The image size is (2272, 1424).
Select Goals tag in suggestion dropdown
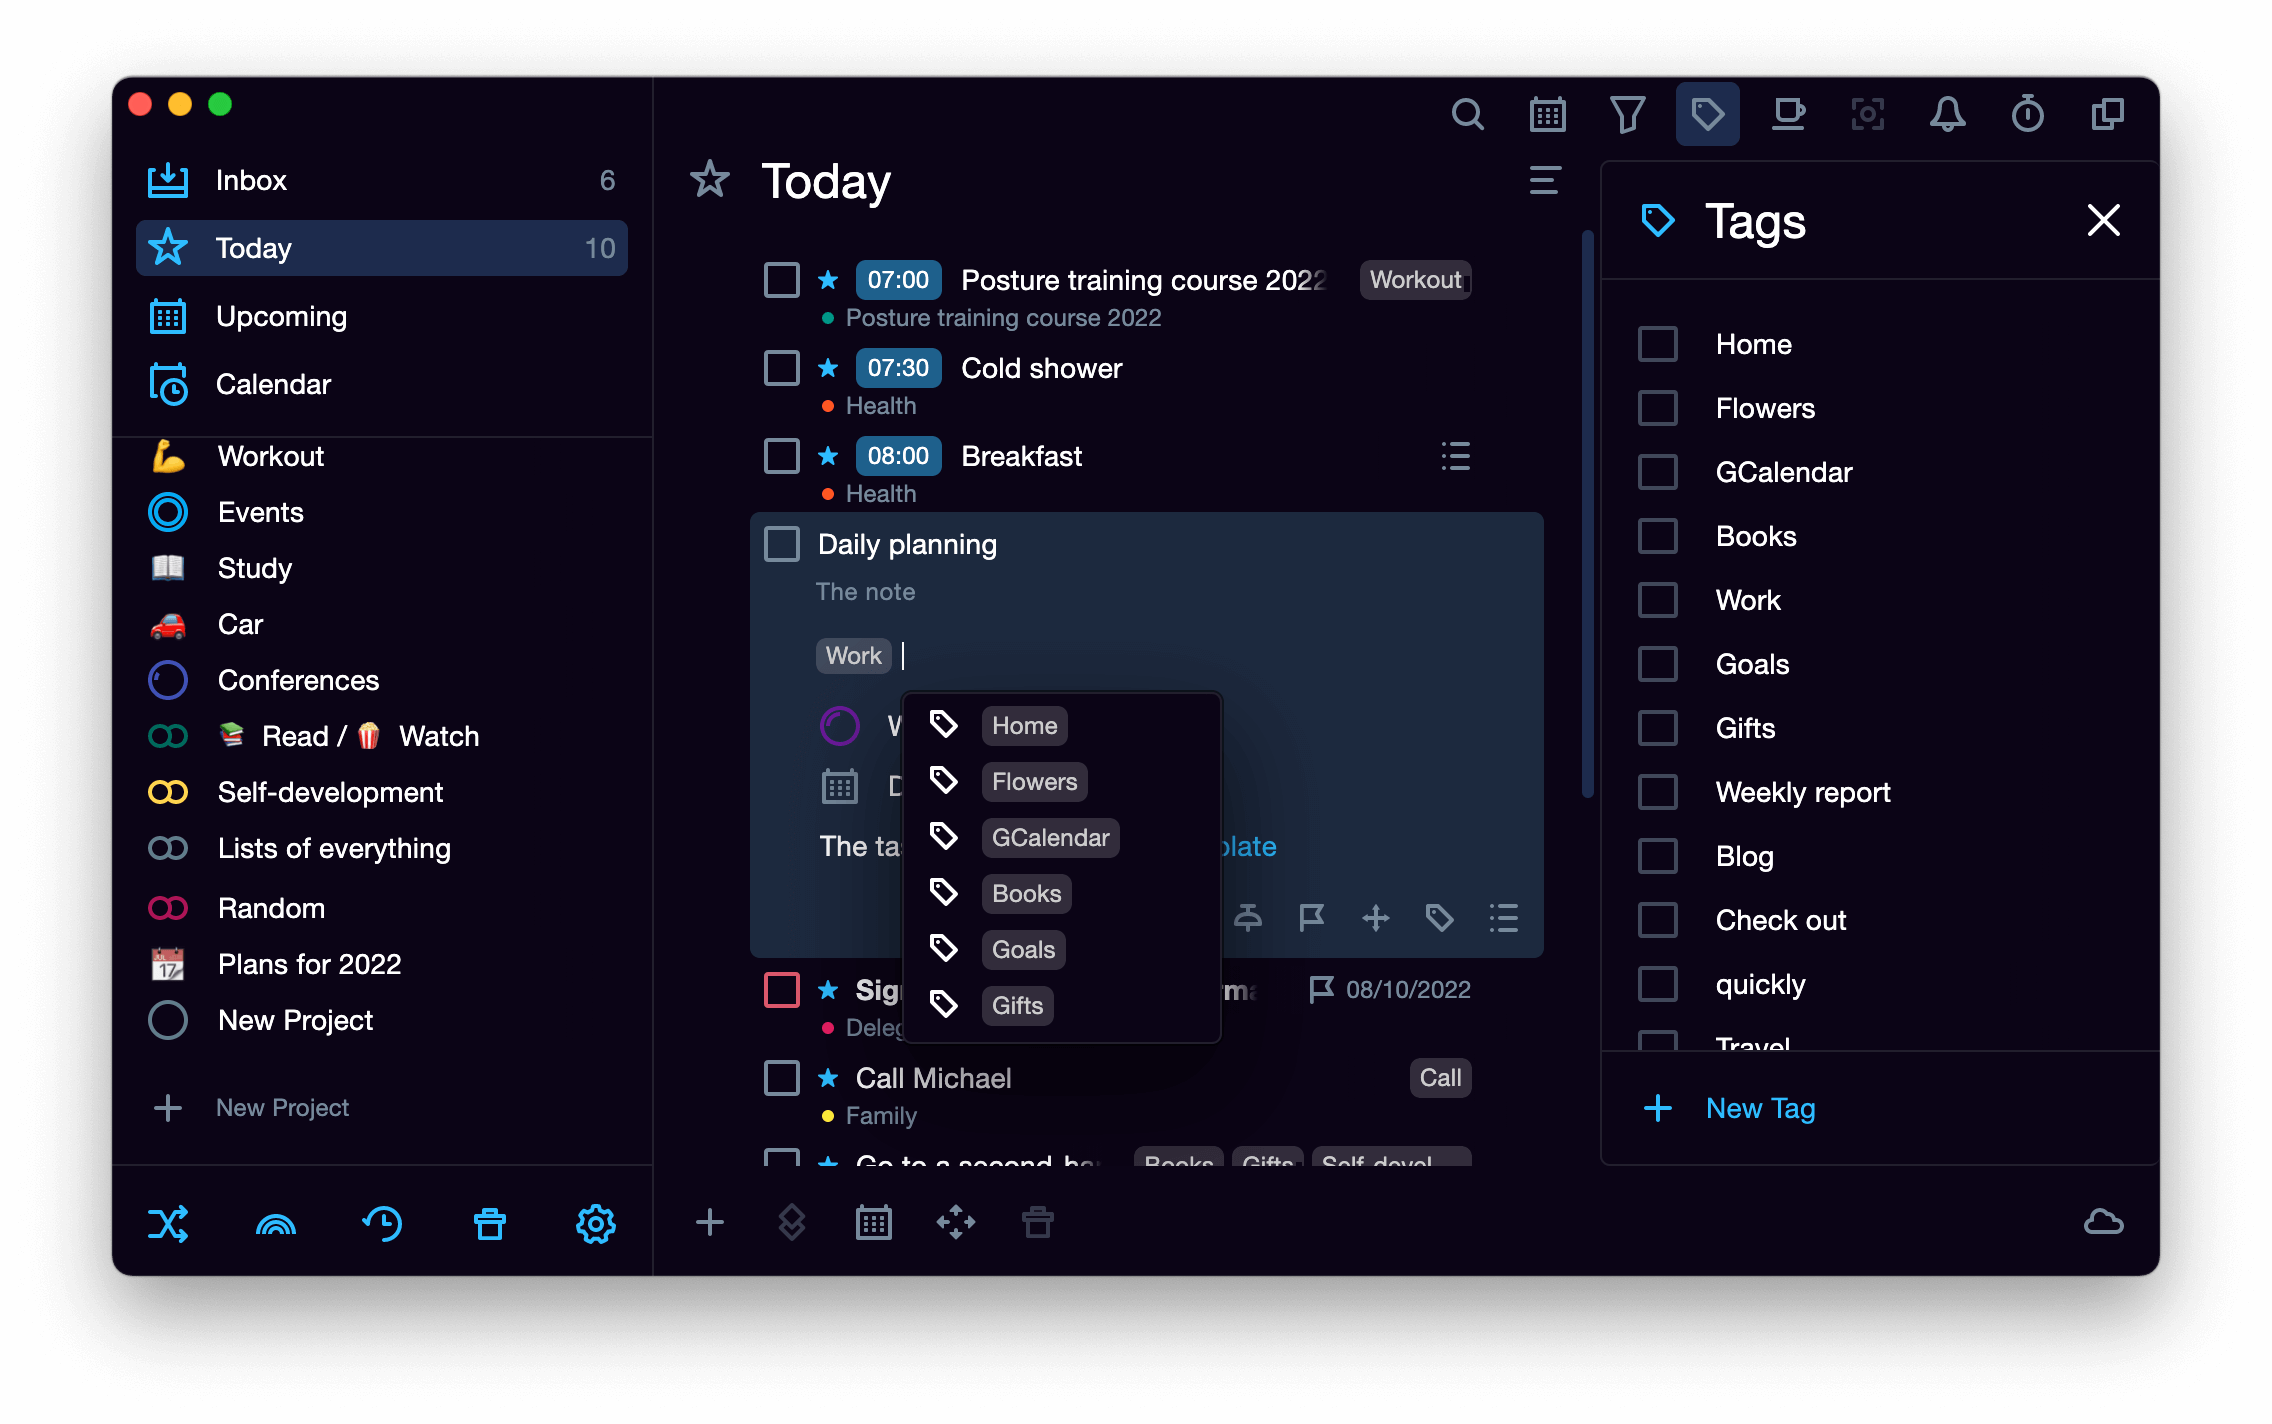pos(1061,950)
